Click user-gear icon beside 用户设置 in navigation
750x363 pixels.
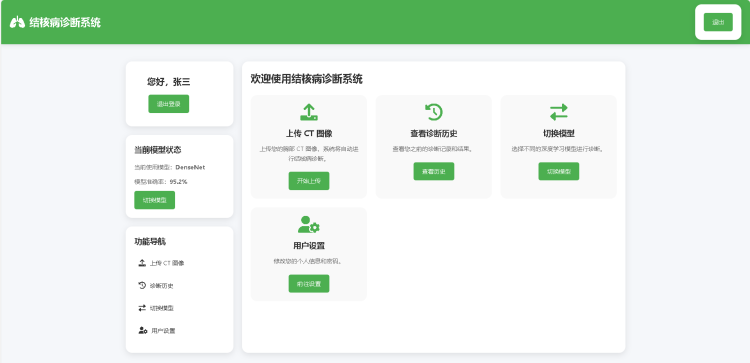coord(143,330)
